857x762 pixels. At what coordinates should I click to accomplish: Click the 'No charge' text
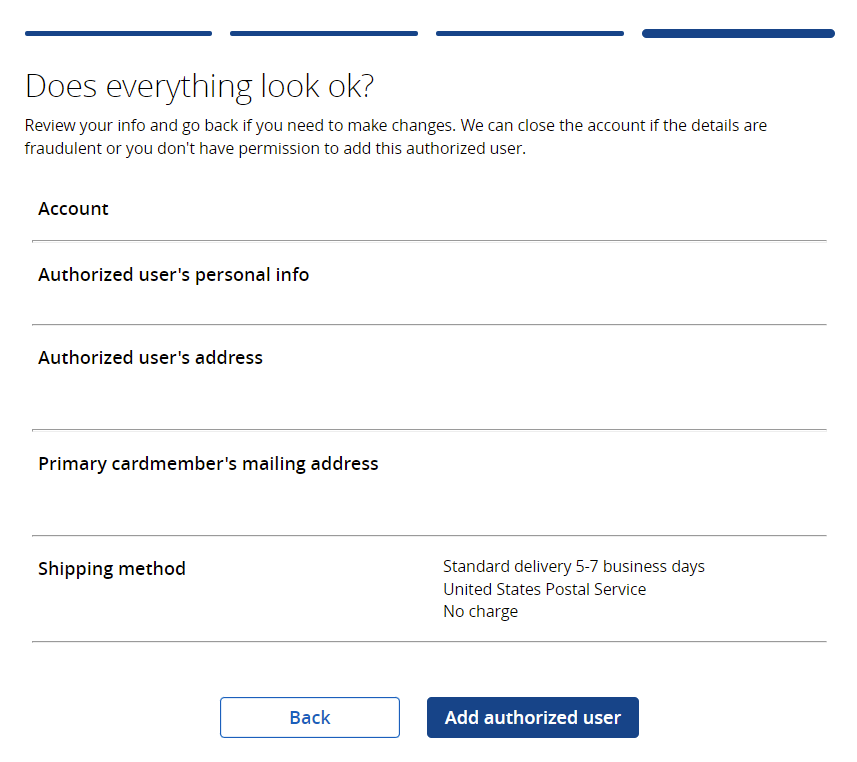click(x=480, y=611)
